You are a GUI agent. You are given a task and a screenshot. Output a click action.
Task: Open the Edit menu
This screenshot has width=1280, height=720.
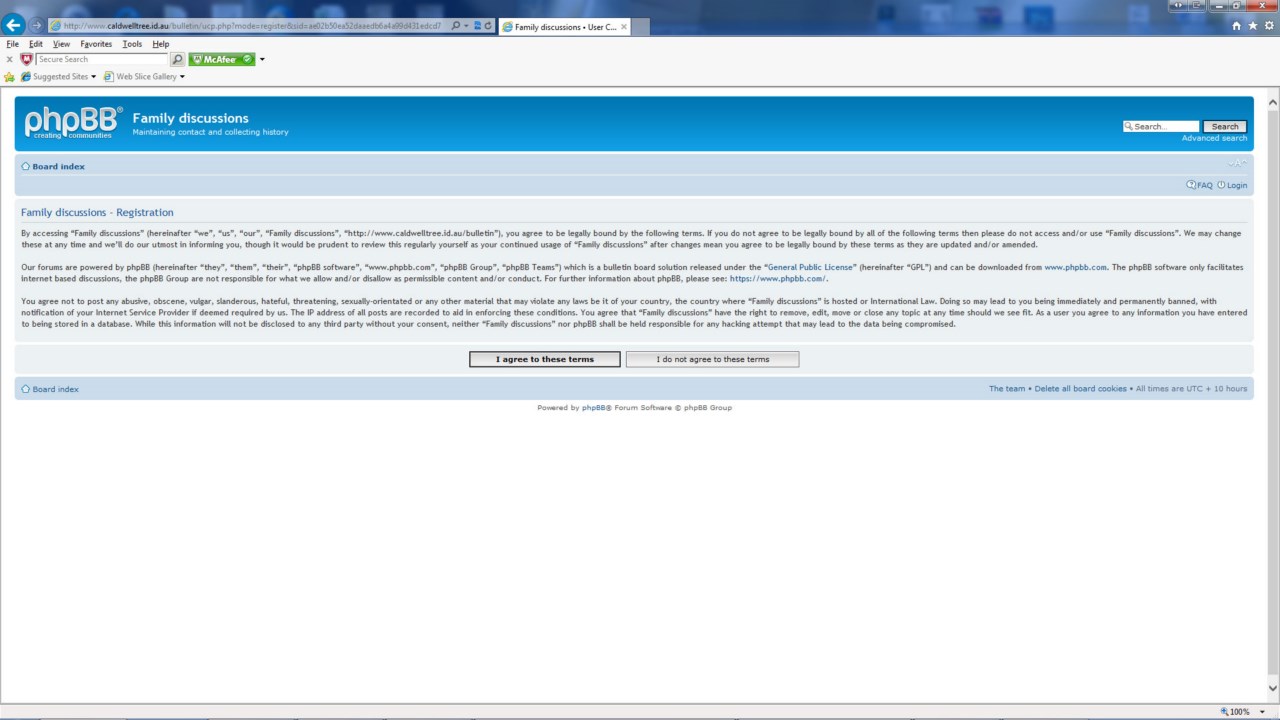click(x=36, y=44)
